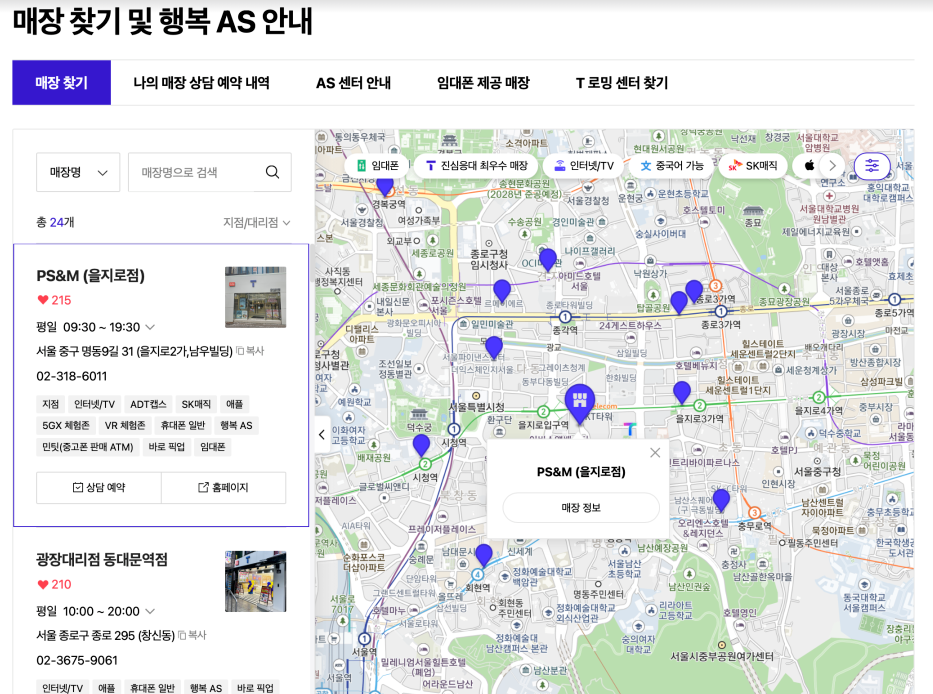Toggle the 인터넷/TV filter chip
This screenshot has height=694, width=933.
pyautogui.click(x=584, y=165)
